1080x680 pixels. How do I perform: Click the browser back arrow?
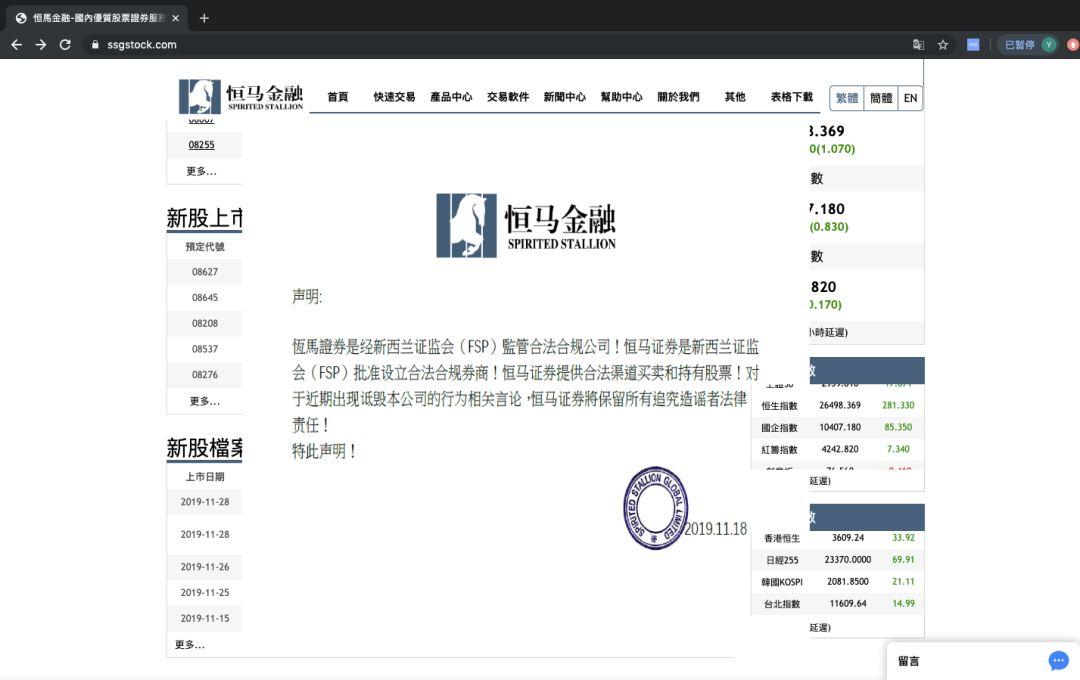[17, 45]
